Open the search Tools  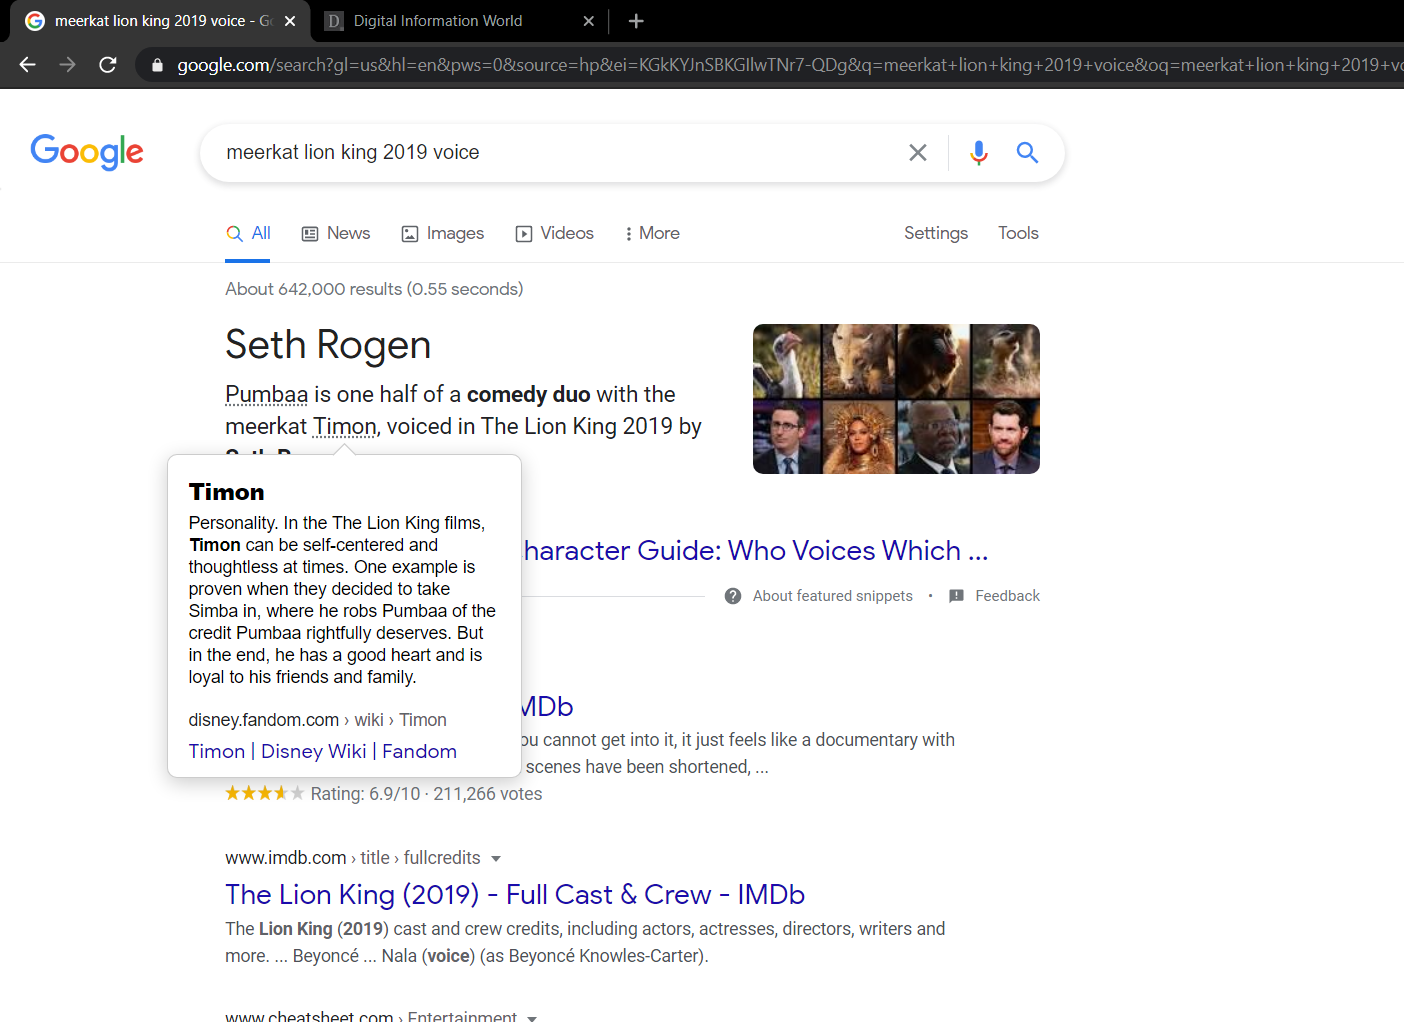1018,233
